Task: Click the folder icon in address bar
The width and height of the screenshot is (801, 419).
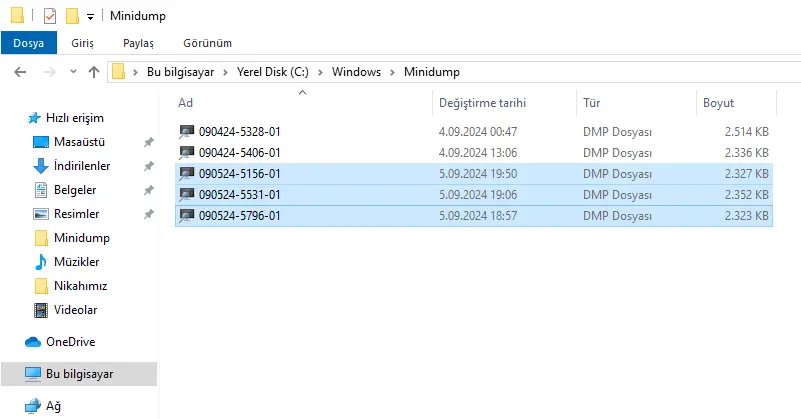Action: click(x=119, y=72)
